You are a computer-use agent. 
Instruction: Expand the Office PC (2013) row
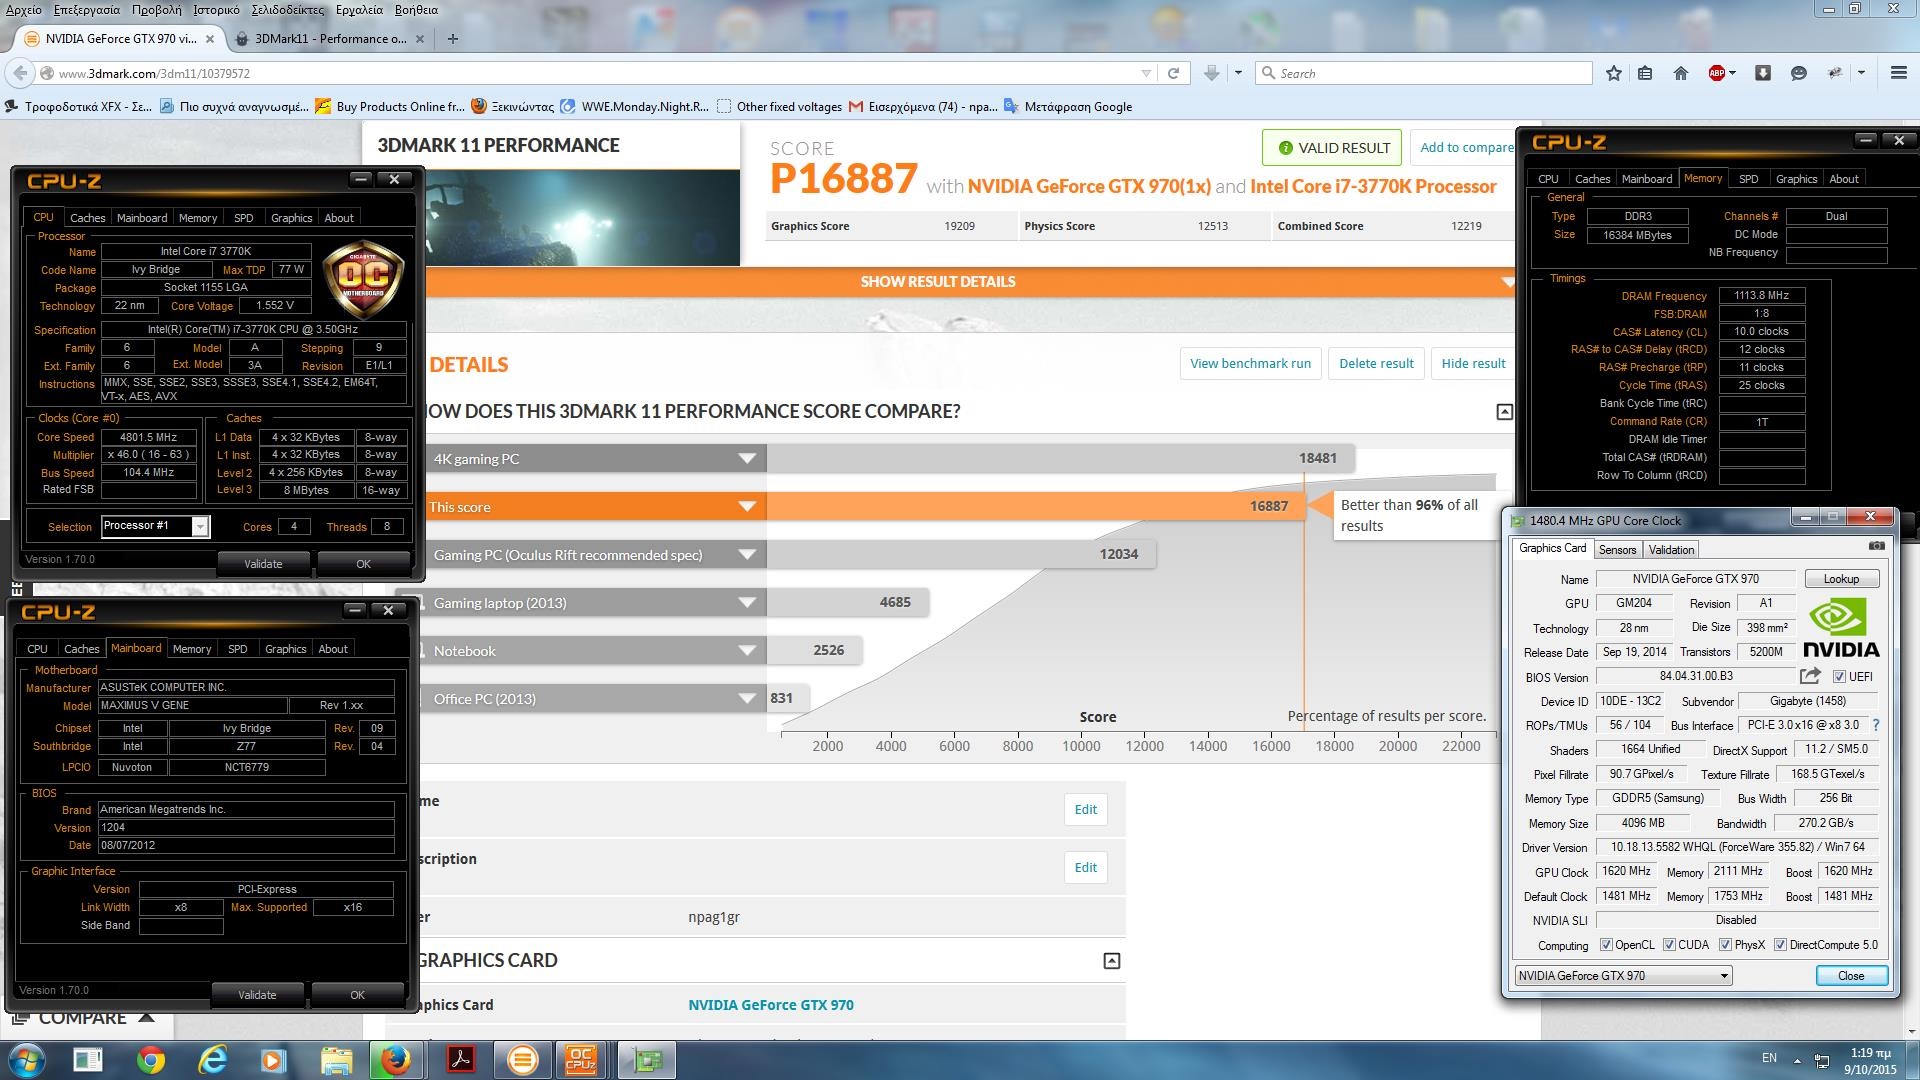coord(747,699)
